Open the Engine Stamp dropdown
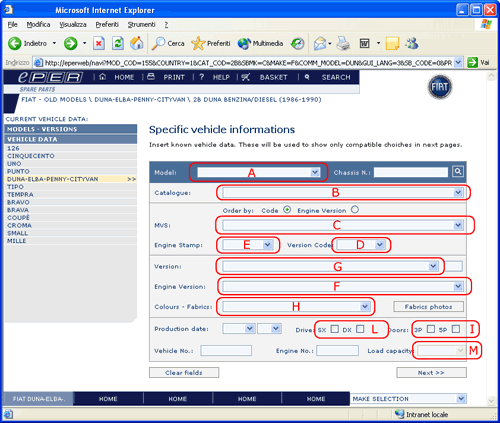Viewport: 500px width, 423px height. [x=248, y=245]
